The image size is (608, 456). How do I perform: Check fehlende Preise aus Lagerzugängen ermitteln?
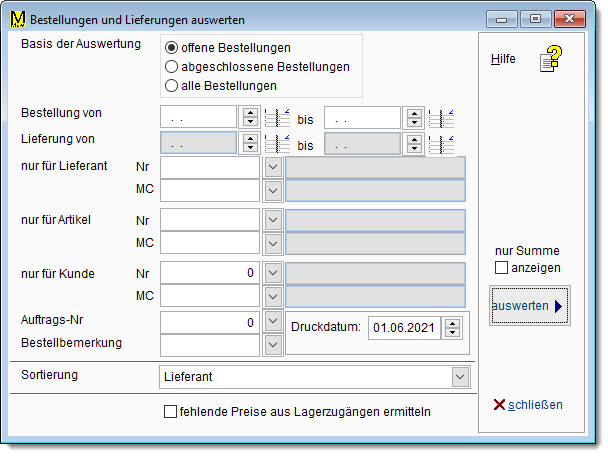point(170,411)
